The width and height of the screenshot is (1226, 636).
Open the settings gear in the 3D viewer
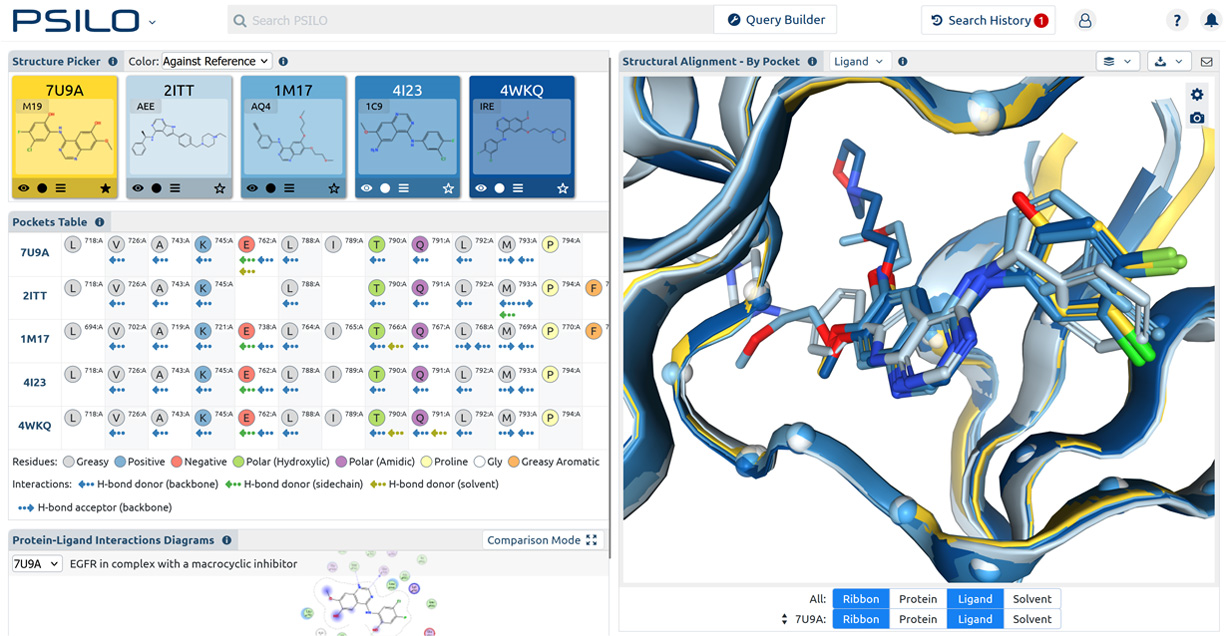click(1197, 94)
